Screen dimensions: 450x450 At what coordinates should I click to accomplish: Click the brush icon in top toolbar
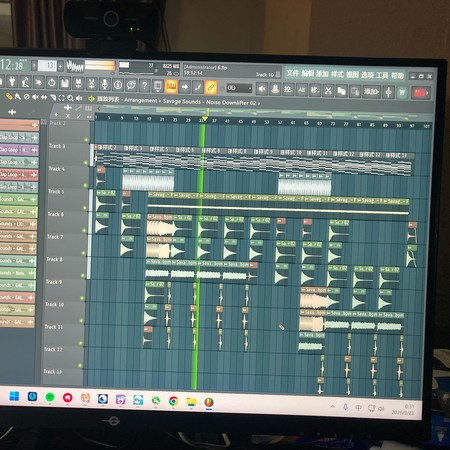tap(198, 88)
